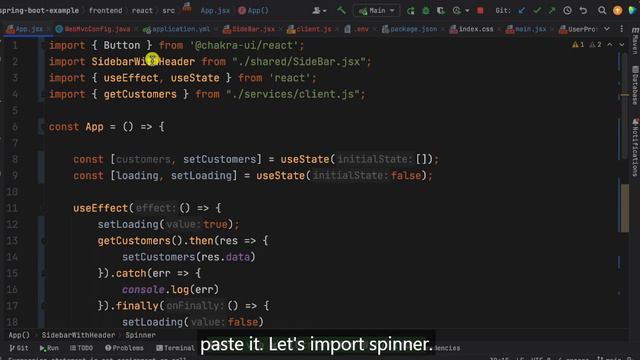The height and width of the screenshot is (360, 640).
Task: Open the Maven tool window
Action: click(x=635, y=41)
